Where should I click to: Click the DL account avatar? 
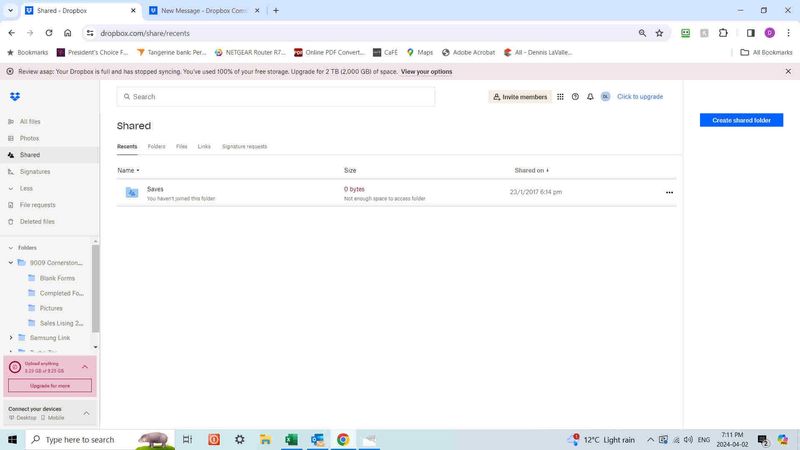605,97
